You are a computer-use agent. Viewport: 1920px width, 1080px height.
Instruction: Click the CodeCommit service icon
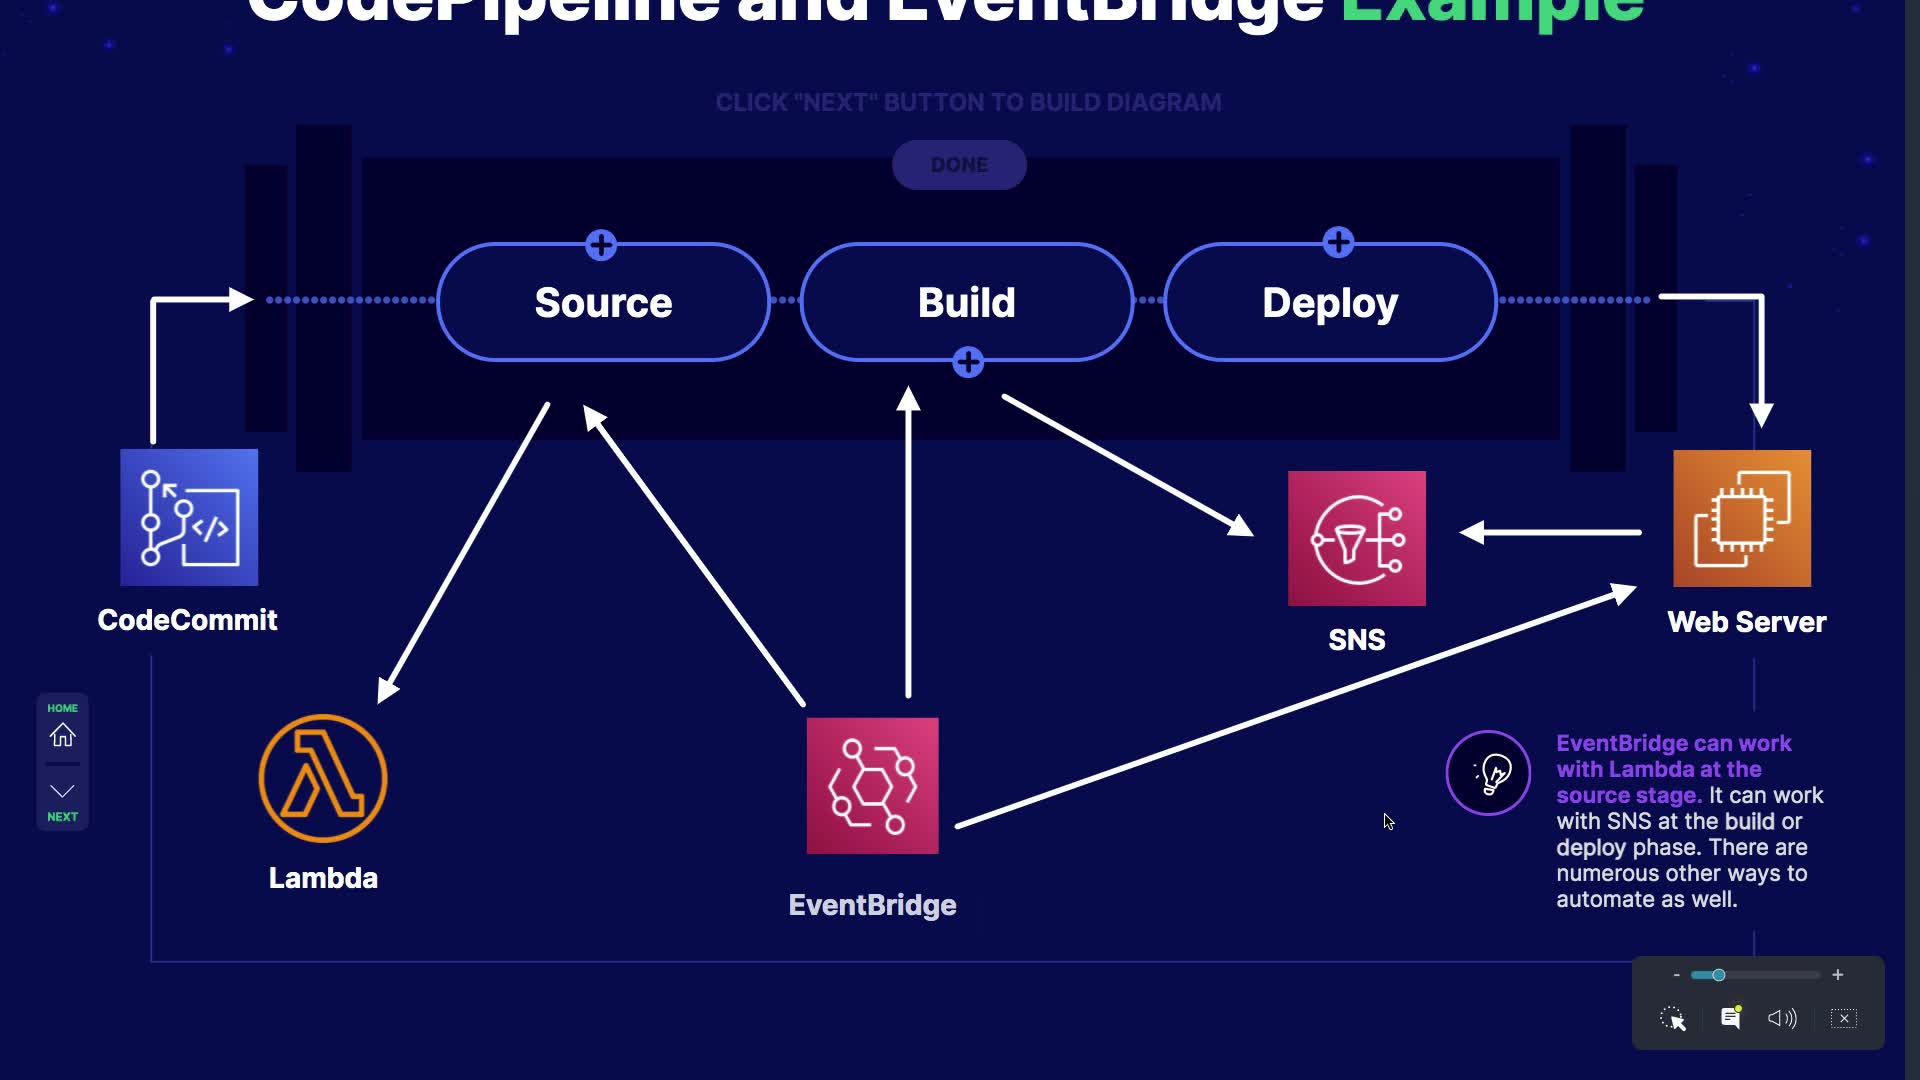(x=189, y=517)
